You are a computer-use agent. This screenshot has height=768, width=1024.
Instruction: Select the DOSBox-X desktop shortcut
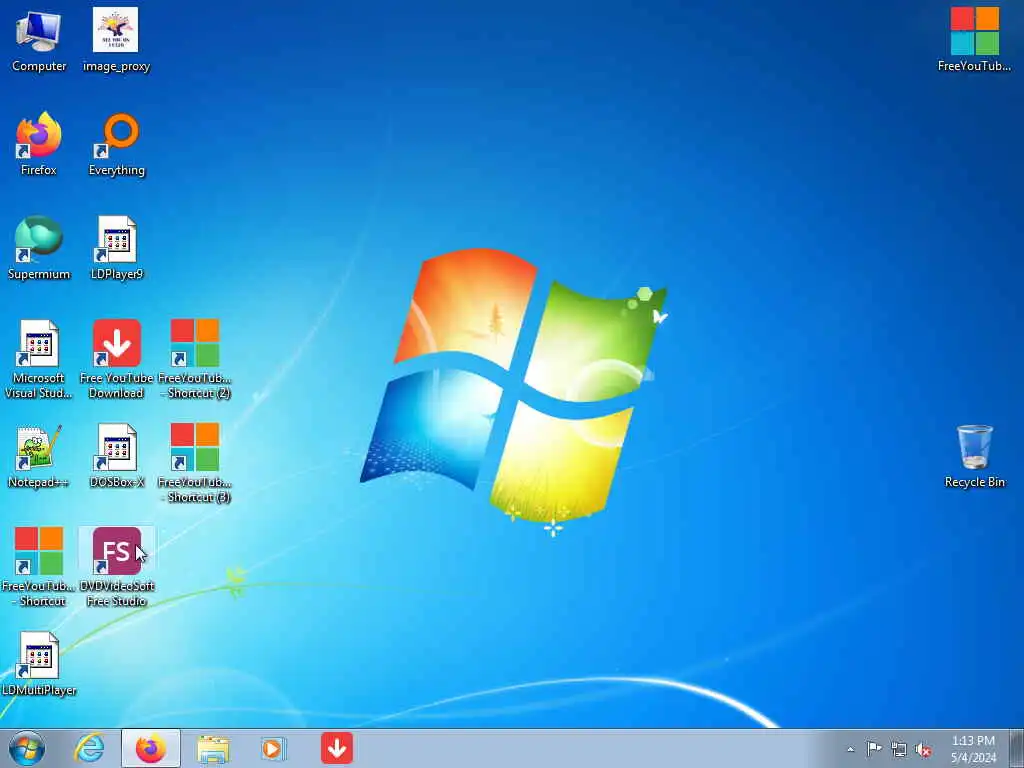[x=116, y=456]
